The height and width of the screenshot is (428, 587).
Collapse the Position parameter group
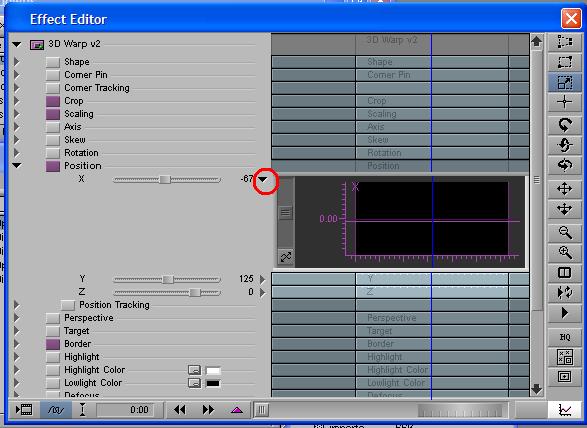pos(16,165)
